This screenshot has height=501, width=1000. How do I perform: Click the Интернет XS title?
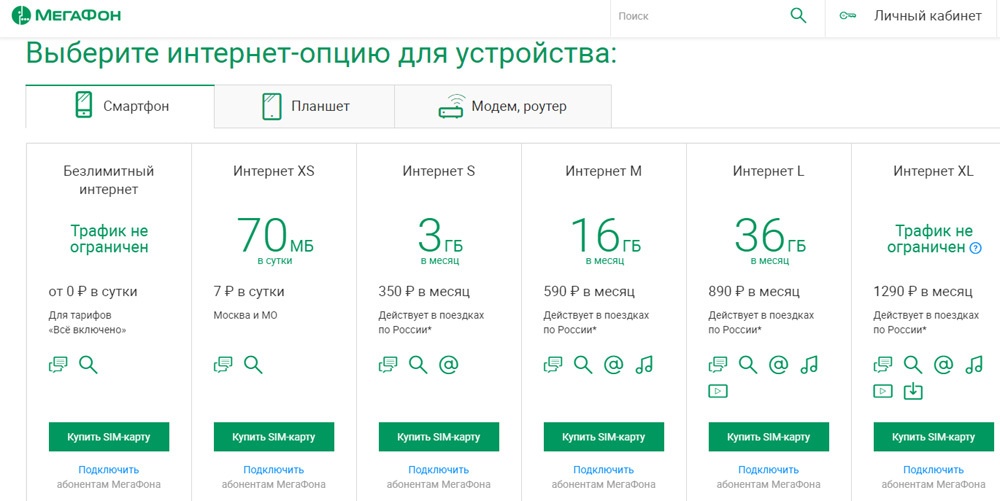[274, 171]
